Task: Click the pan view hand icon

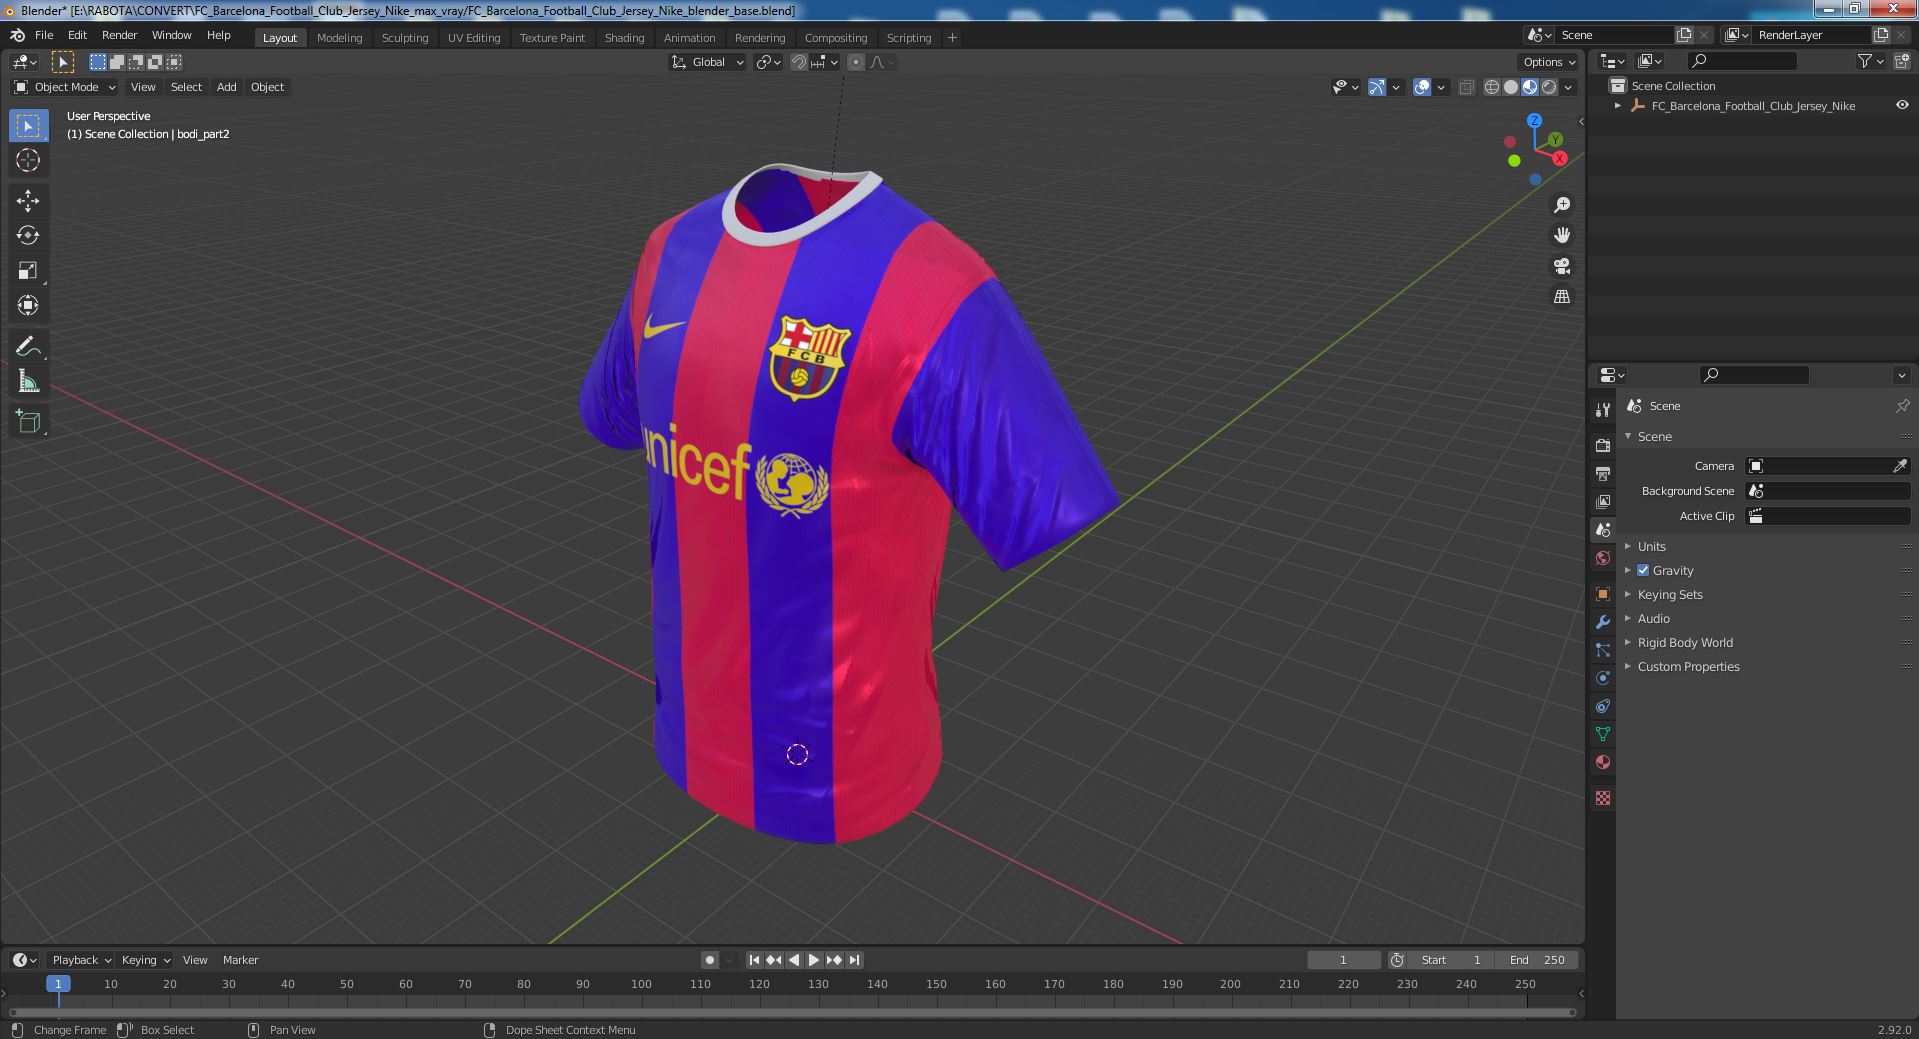Action: [x=1562, y=235]
